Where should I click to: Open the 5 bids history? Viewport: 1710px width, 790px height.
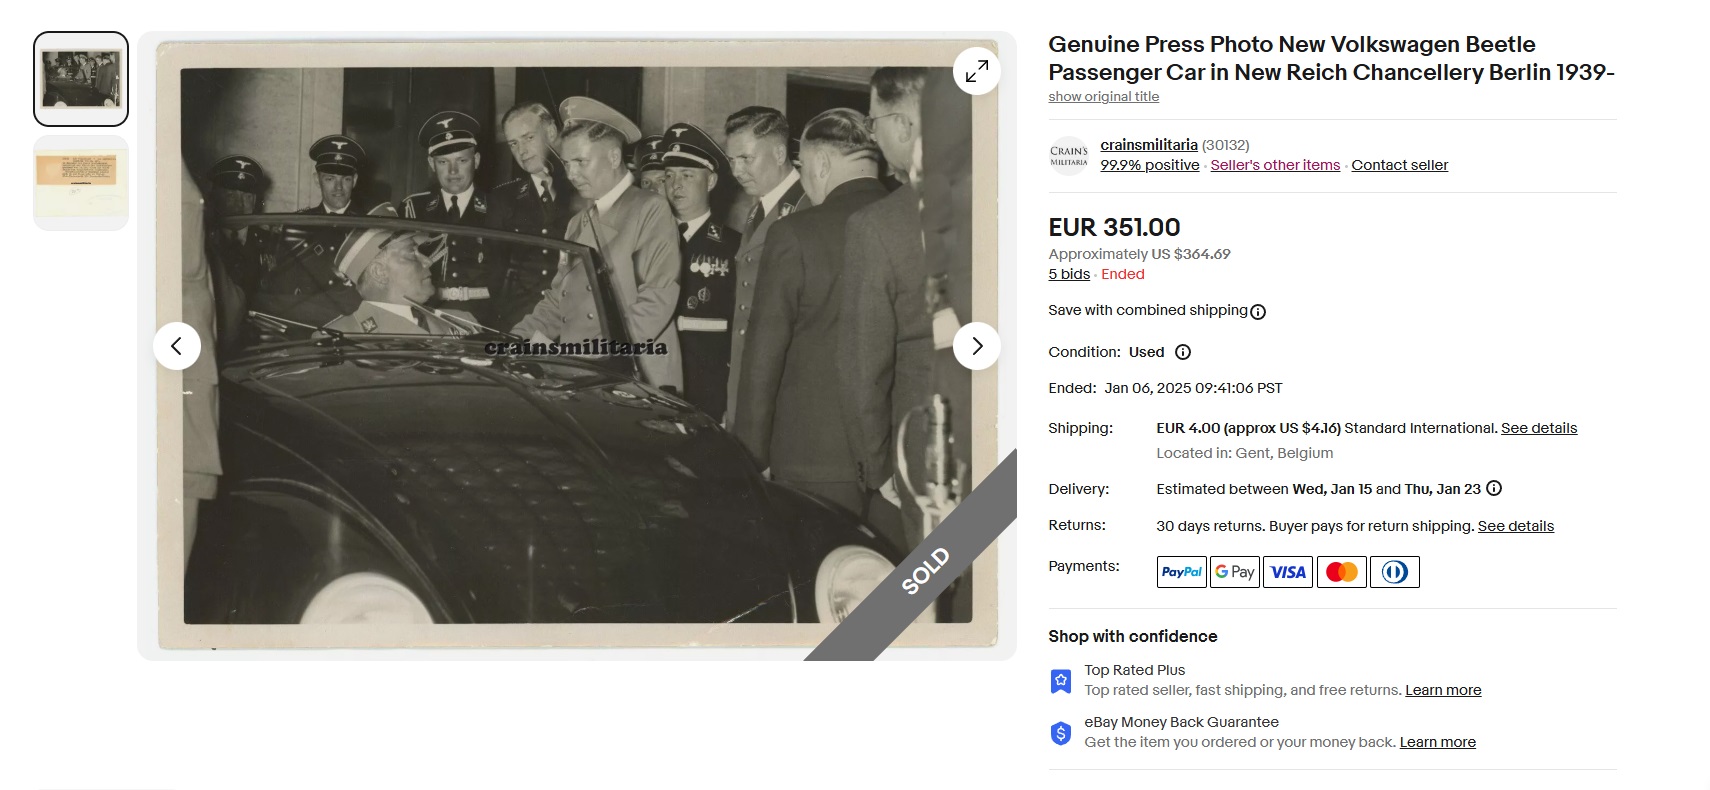pyautogui.click(x=1069, y=274)
